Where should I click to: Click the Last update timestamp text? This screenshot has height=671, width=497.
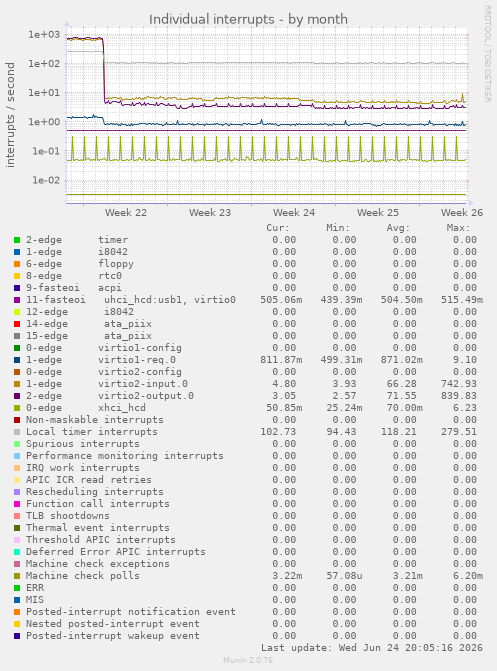click(372, 647)
